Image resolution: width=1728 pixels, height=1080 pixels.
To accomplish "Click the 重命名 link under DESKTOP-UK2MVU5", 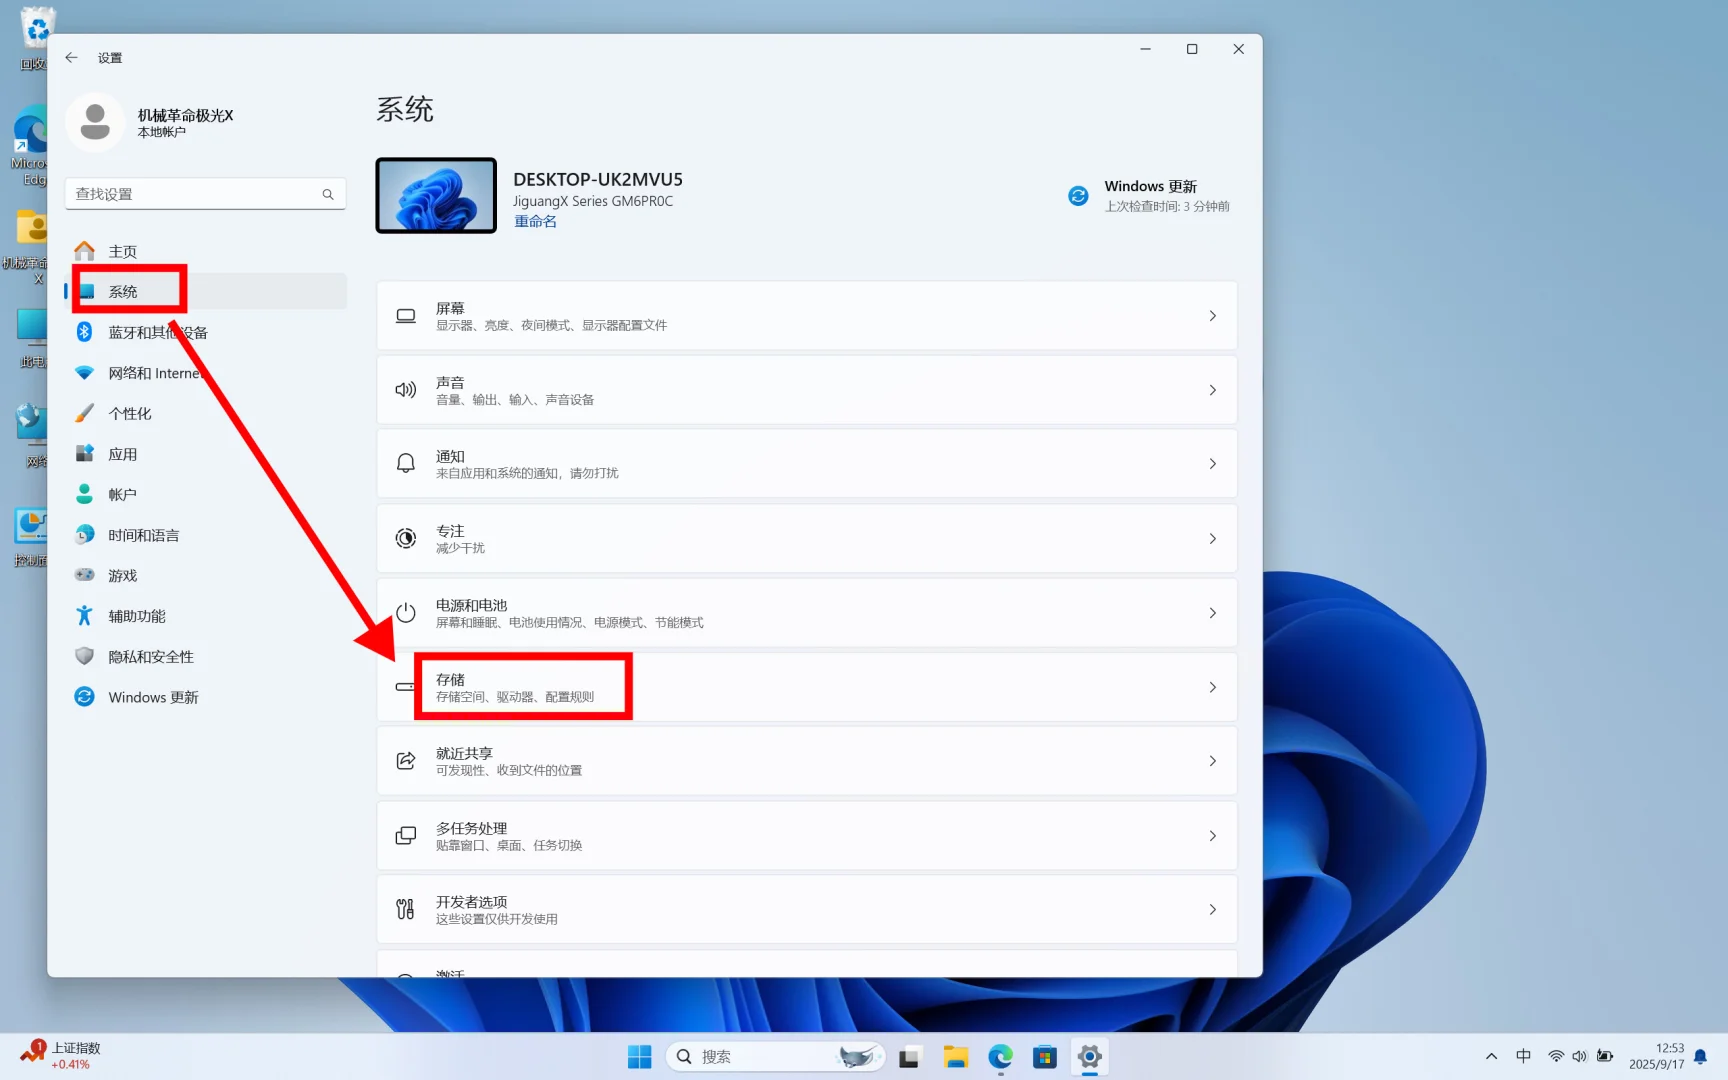I will coord(535,221).
